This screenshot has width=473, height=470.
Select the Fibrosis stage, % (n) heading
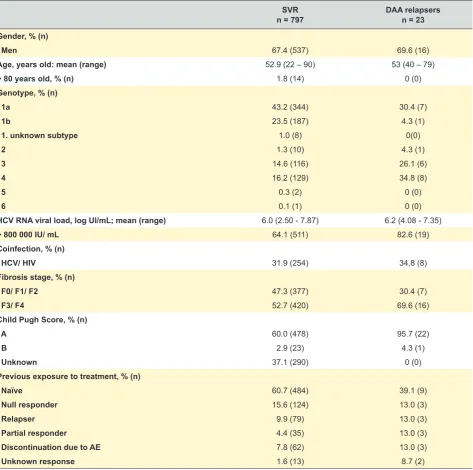[x=37, y=277]
